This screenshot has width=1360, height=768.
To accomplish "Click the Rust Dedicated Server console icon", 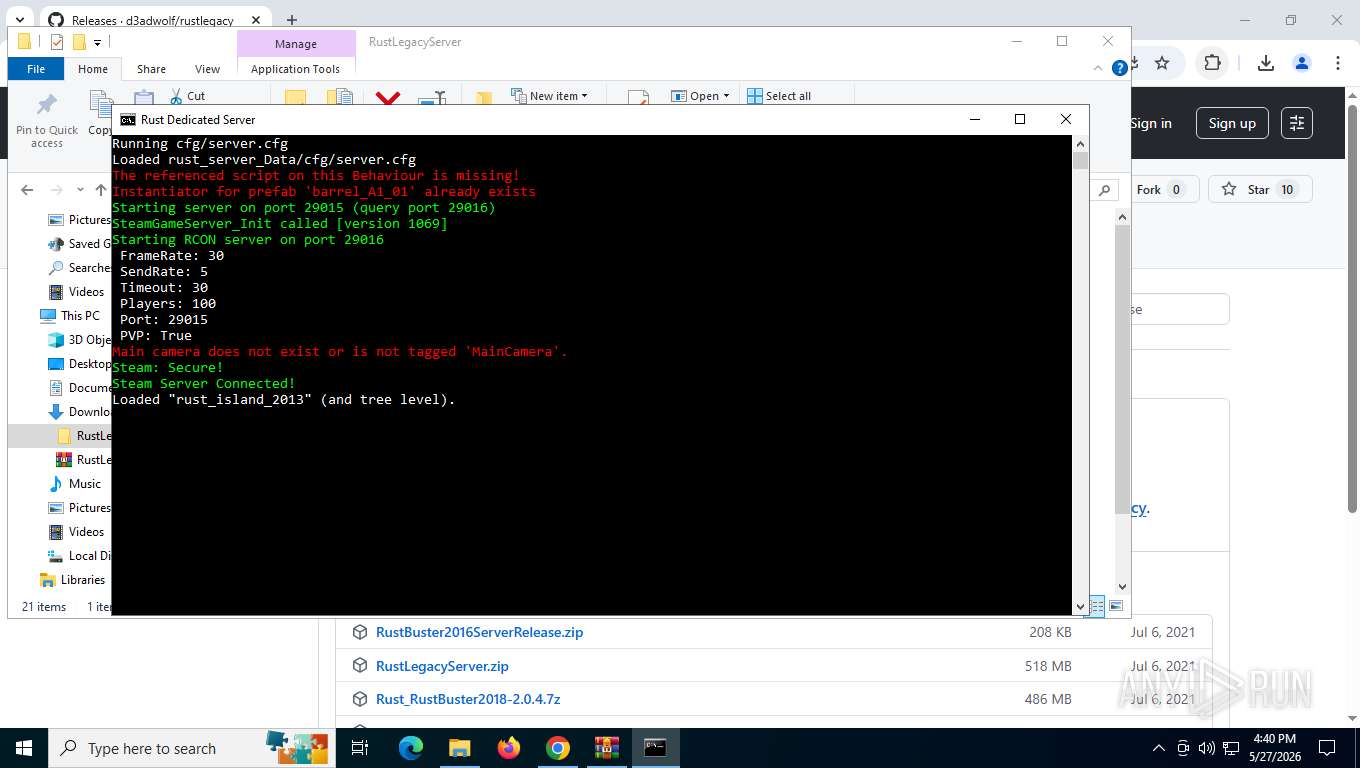I will tap(128, 119).
